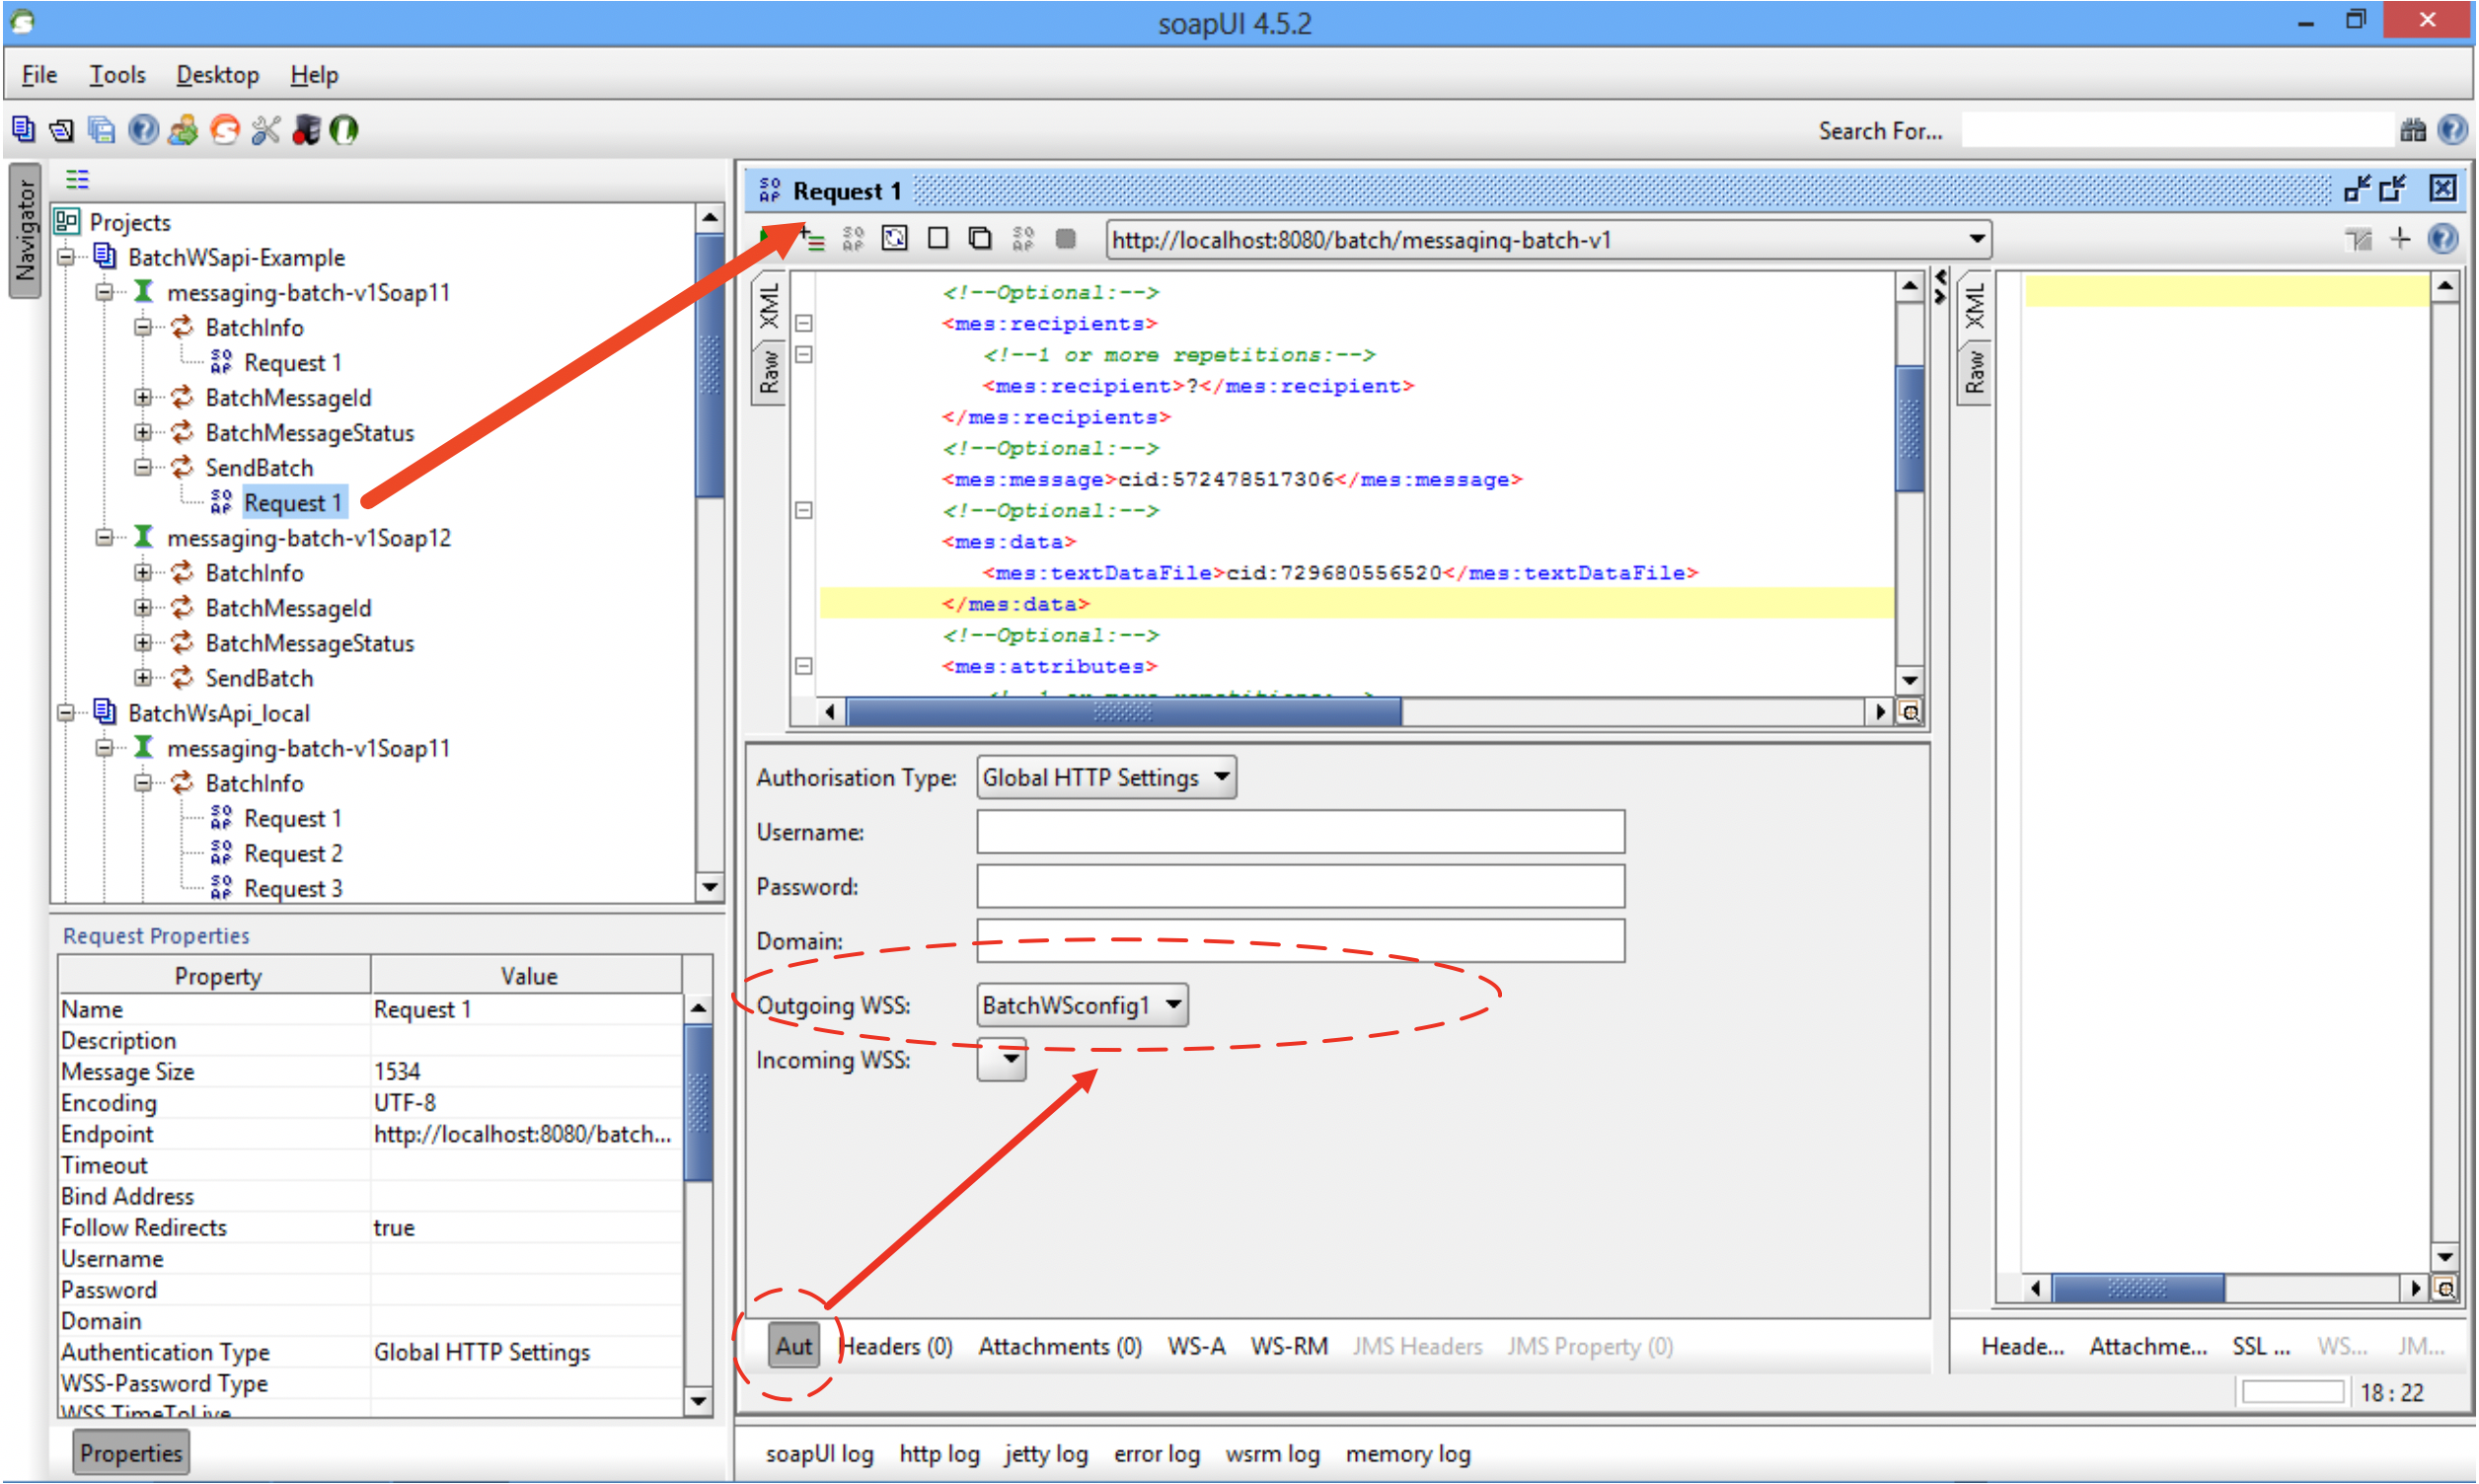Image resolution: width=2479 pixels, height=1484 pixels.
Task: Click the recreate default request icon
Action: 895,238
